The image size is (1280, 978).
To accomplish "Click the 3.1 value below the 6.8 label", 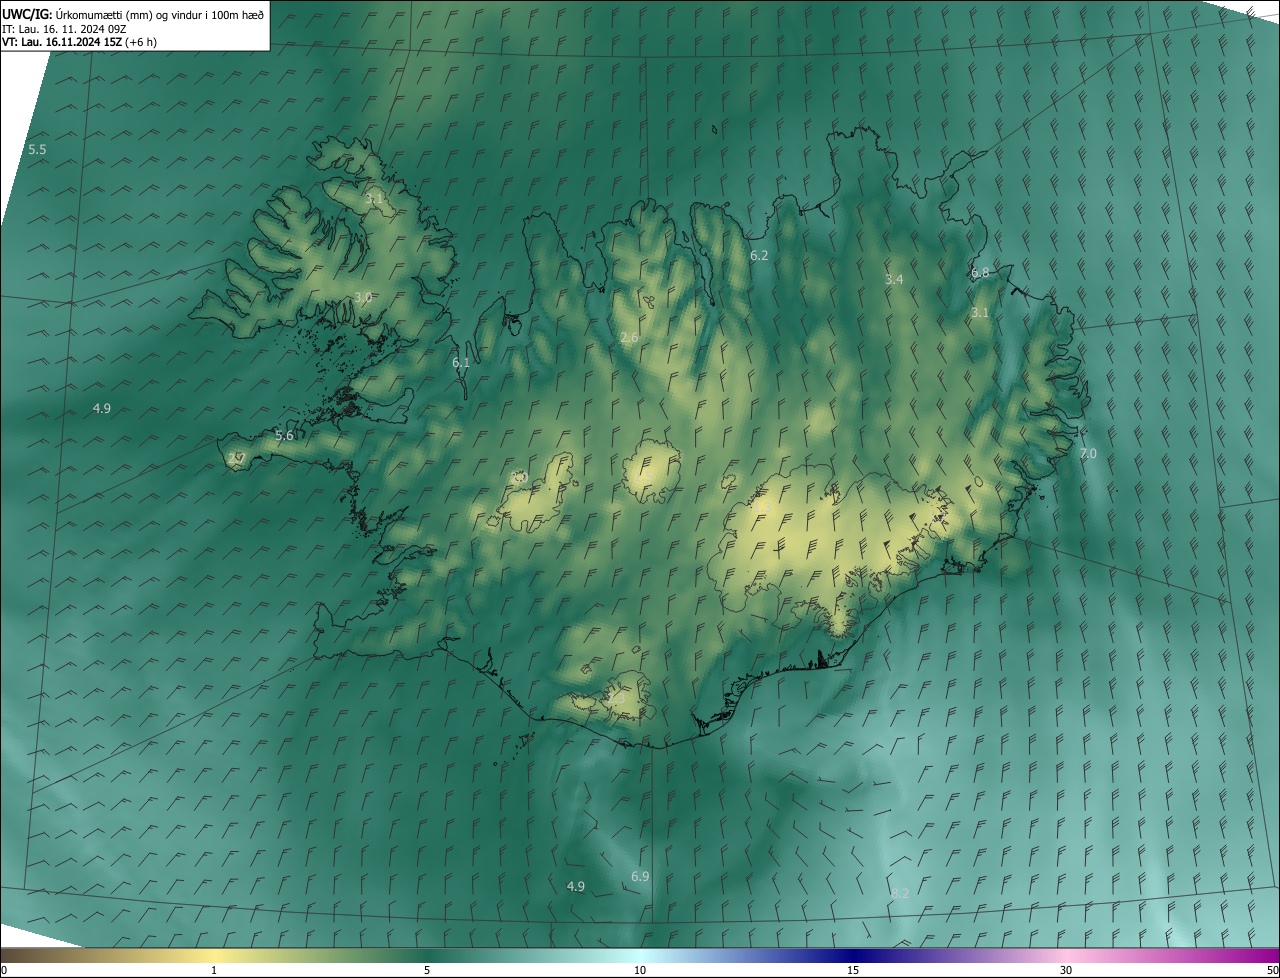I will 980,313.
